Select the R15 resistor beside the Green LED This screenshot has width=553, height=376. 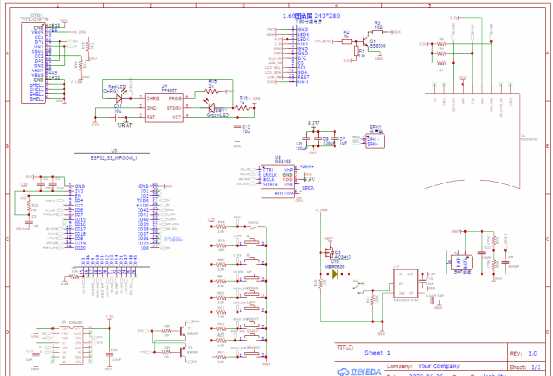click(x=244, y=107)
